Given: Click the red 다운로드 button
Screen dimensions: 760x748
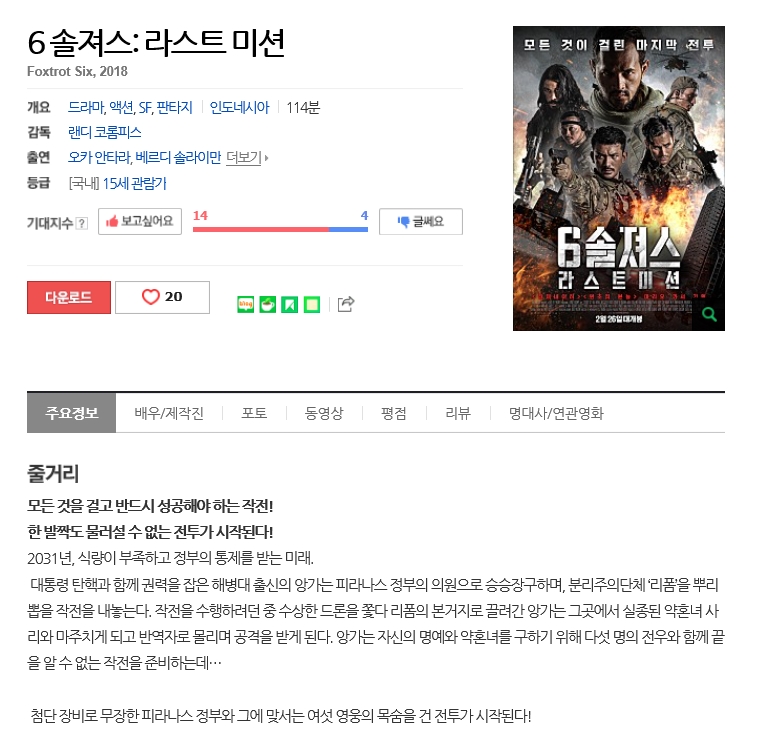Looking at the screenshot, I should coord(69,297).
